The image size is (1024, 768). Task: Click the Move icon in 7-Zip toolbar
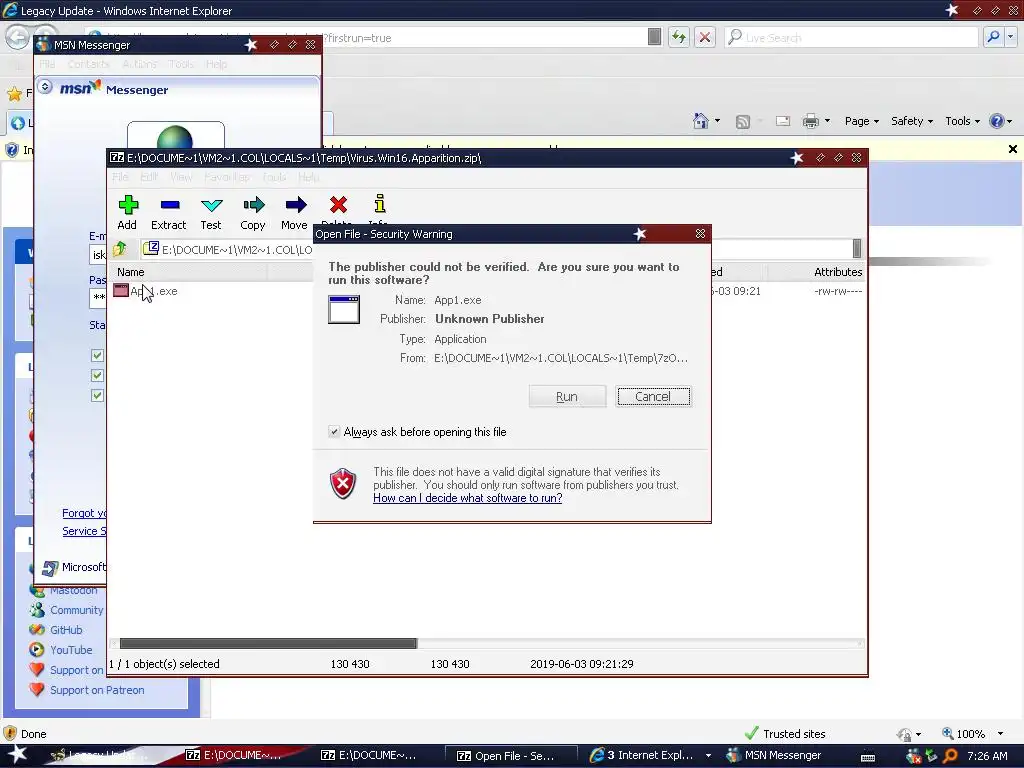click(x=295, y=205)
